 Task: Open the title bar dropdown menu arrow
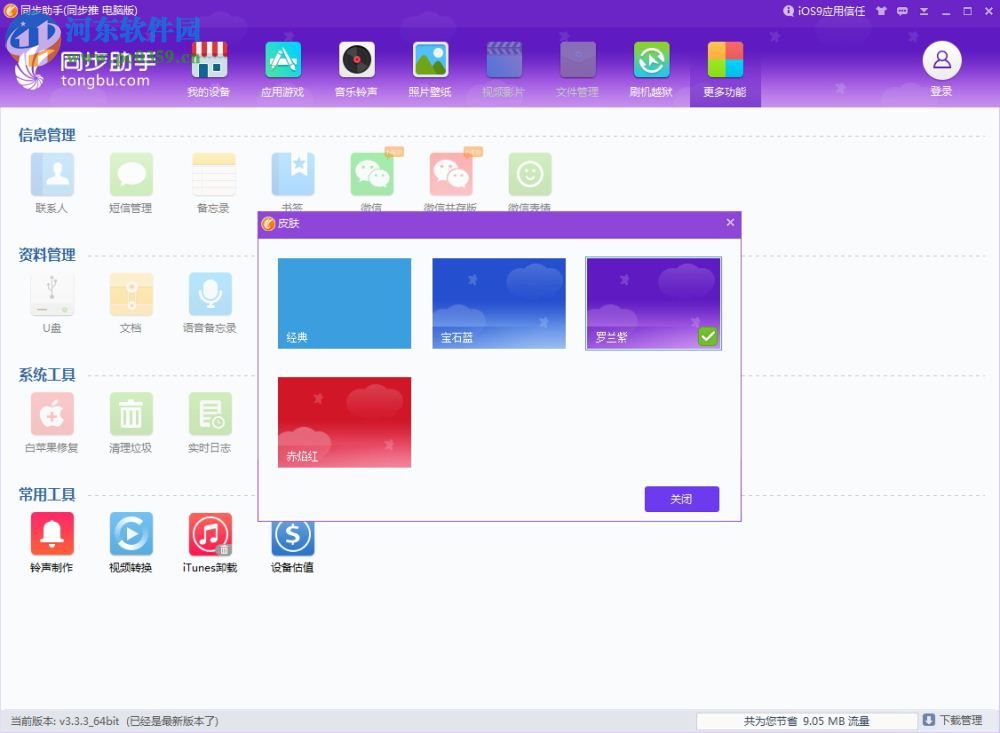pyautogui.click(x=924, y=11)
